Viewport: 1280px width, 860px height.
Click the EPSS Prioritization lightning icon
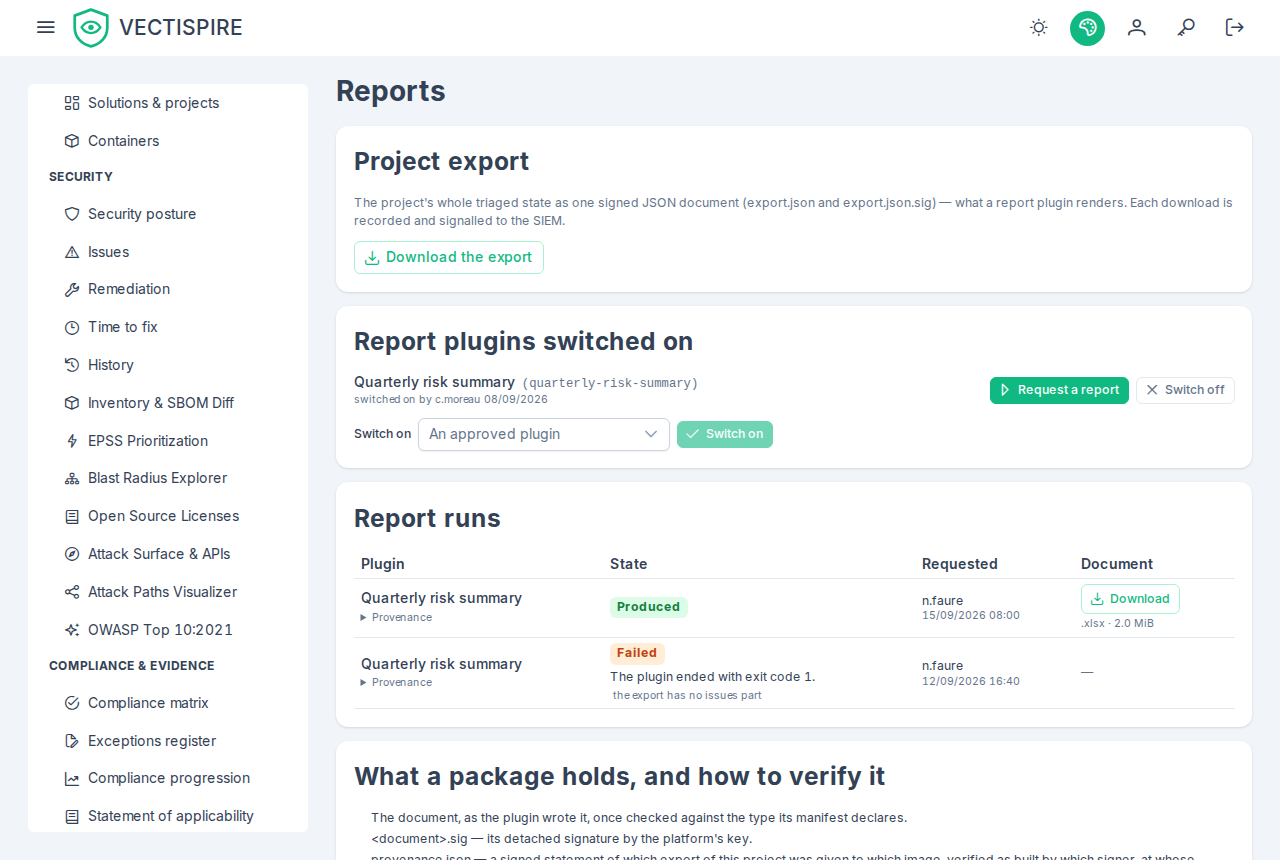click(72, 441)
